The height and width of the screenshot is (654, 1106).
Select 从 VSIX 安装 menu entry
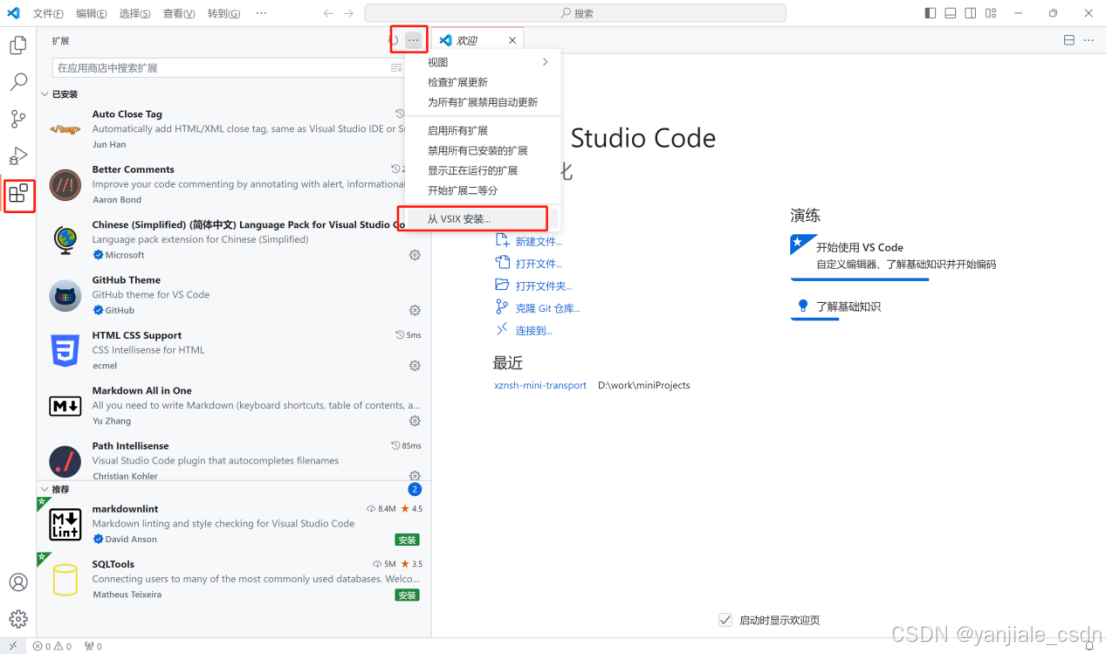tap(472, 218)
